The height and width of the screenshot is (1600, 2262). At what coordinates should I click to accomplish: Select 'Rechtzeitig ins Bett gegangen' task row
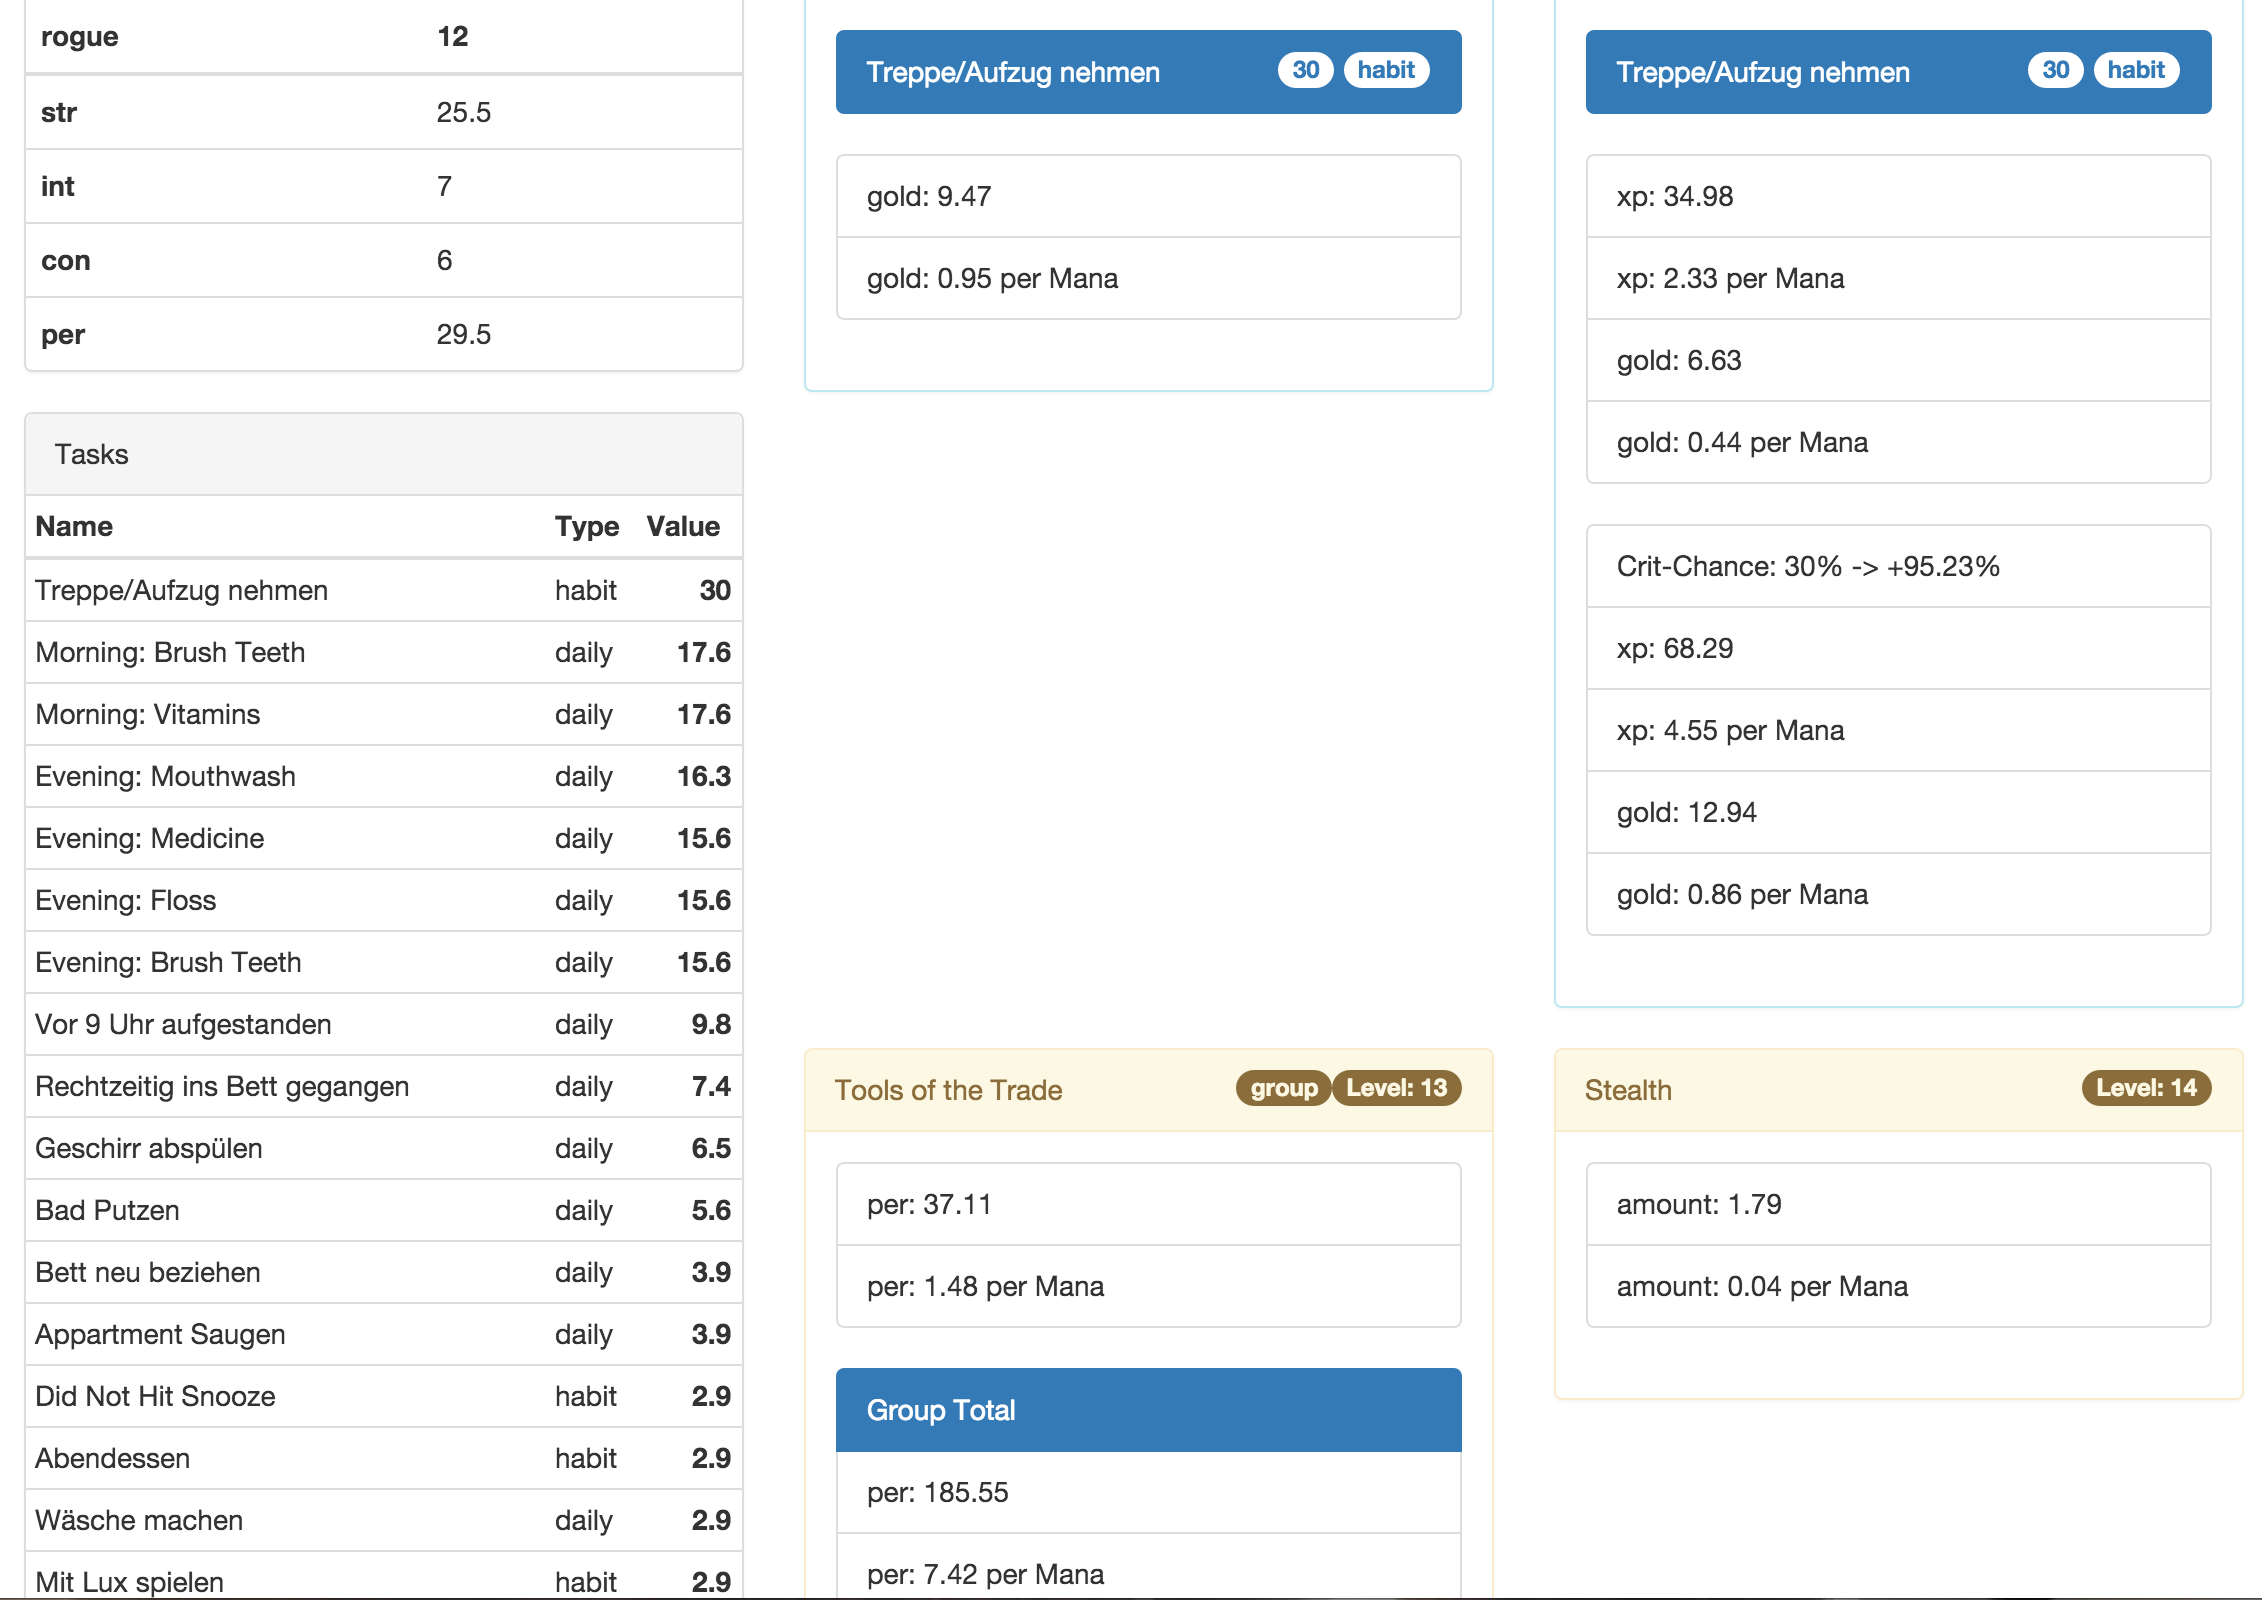tap(384, 1086)
